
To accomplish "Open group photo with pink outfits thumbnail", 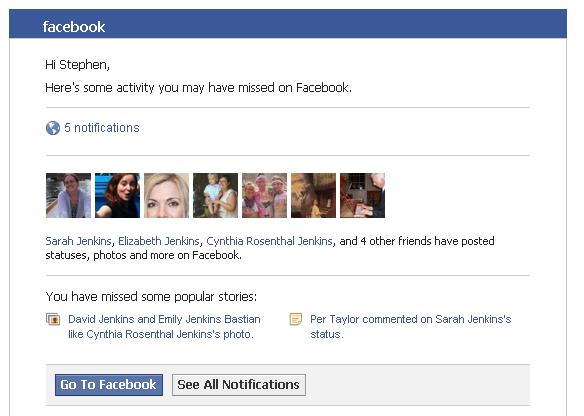I will 264,196.
